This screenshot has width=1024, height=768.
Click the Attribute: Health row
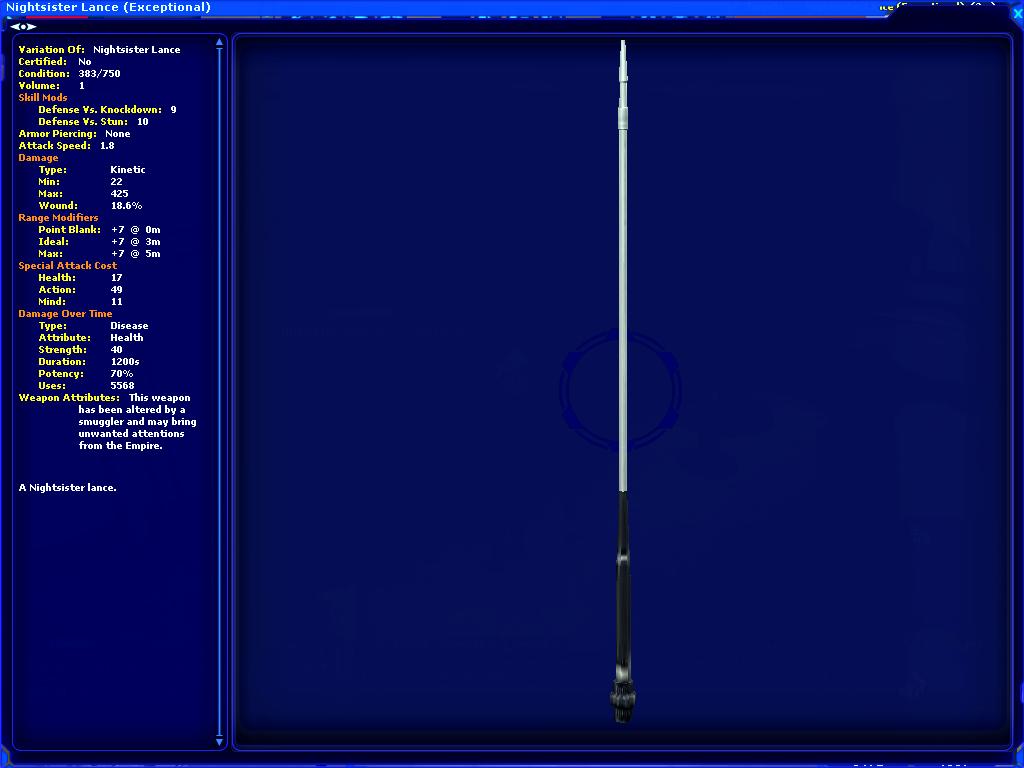tap(91, 338)
